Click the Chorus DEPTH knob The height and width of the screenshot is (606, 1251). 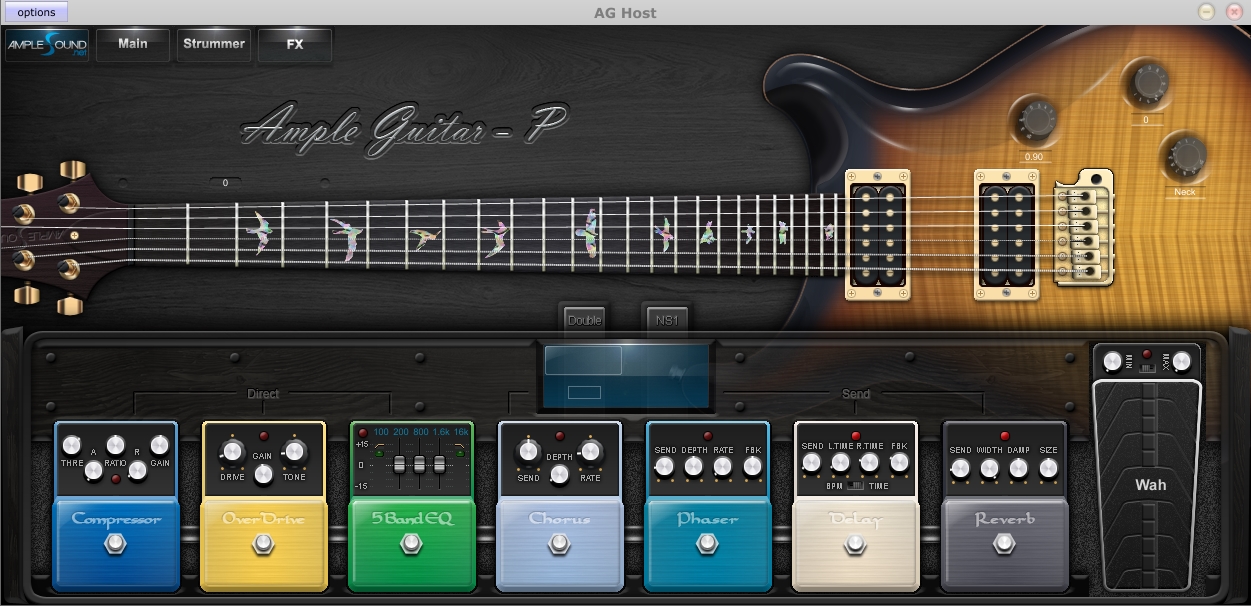tap(559, 474)
